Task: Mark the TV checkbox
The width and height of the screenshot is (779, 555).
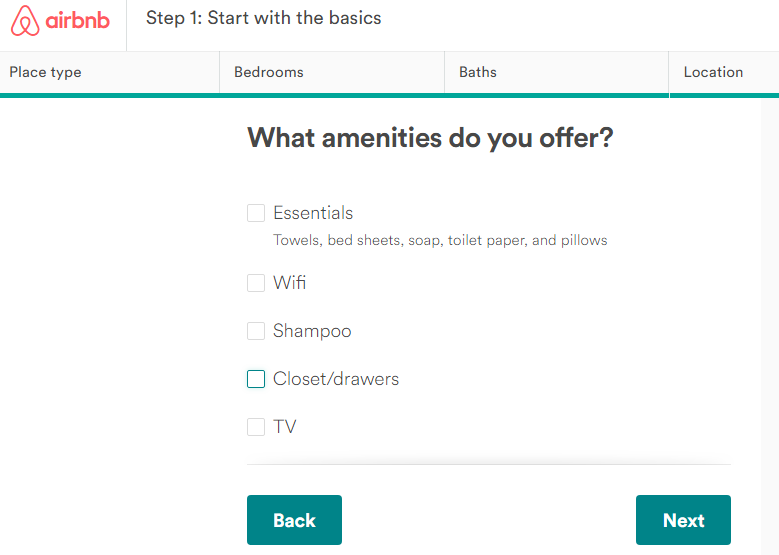Action: pos(256,427)
